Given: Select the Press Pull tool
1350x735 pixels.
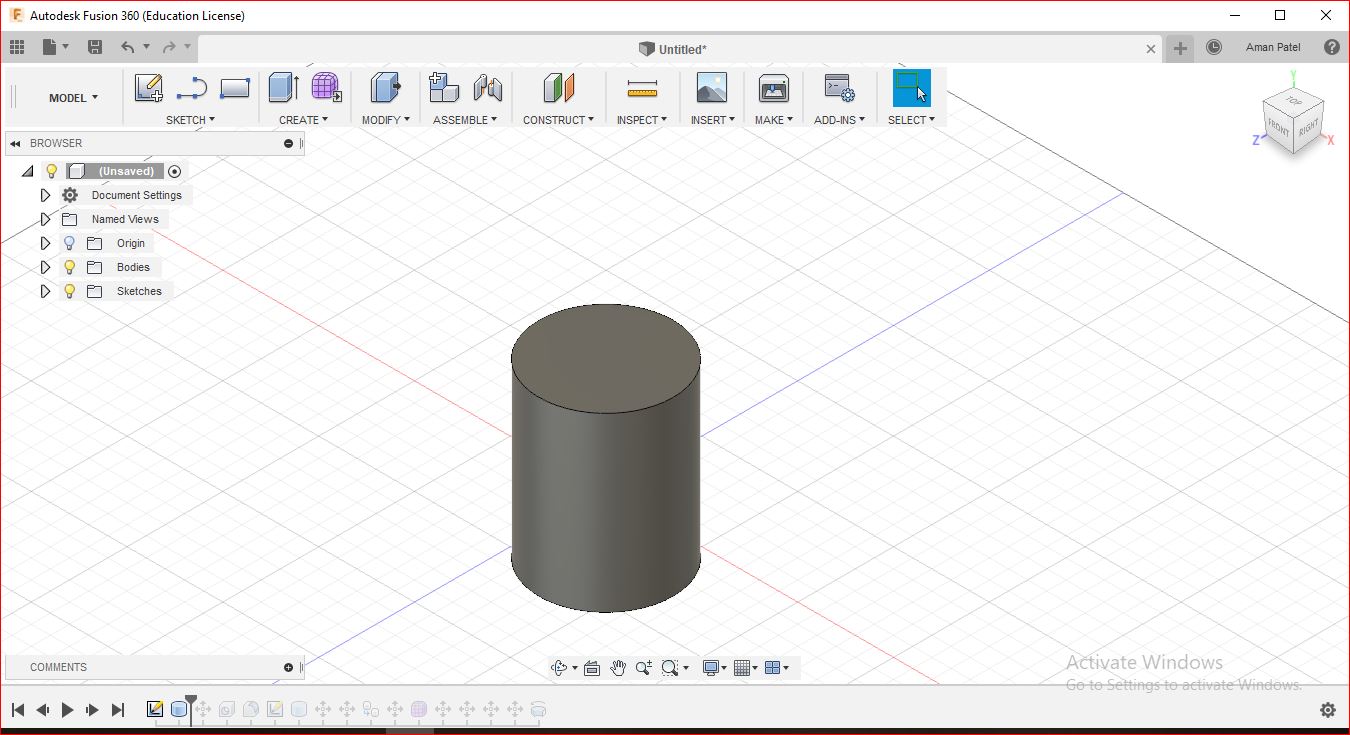Looking at the screenshot, I should (385, 88).
